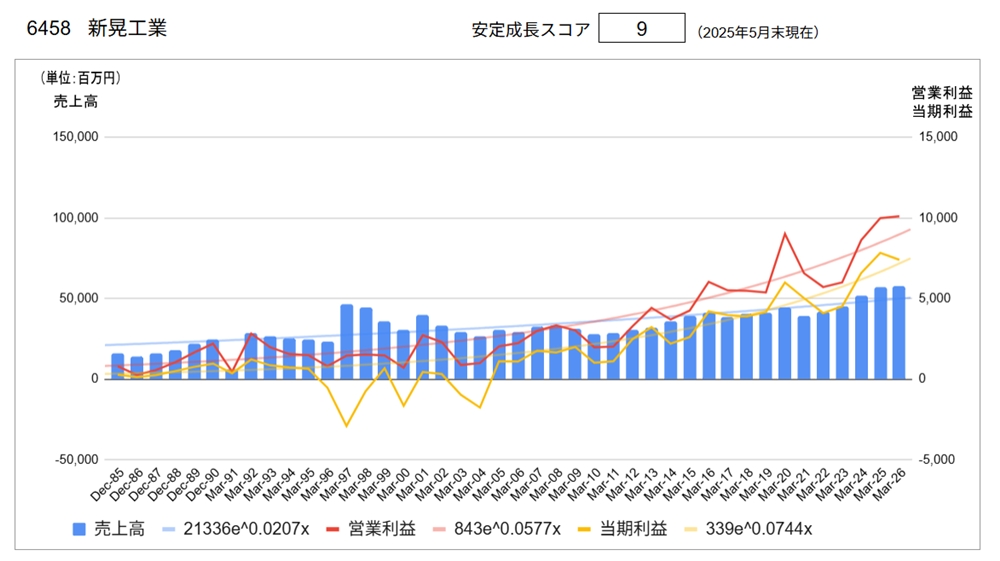
Task: Click the Mar-20 x-axis label
Action: point(774,485)
